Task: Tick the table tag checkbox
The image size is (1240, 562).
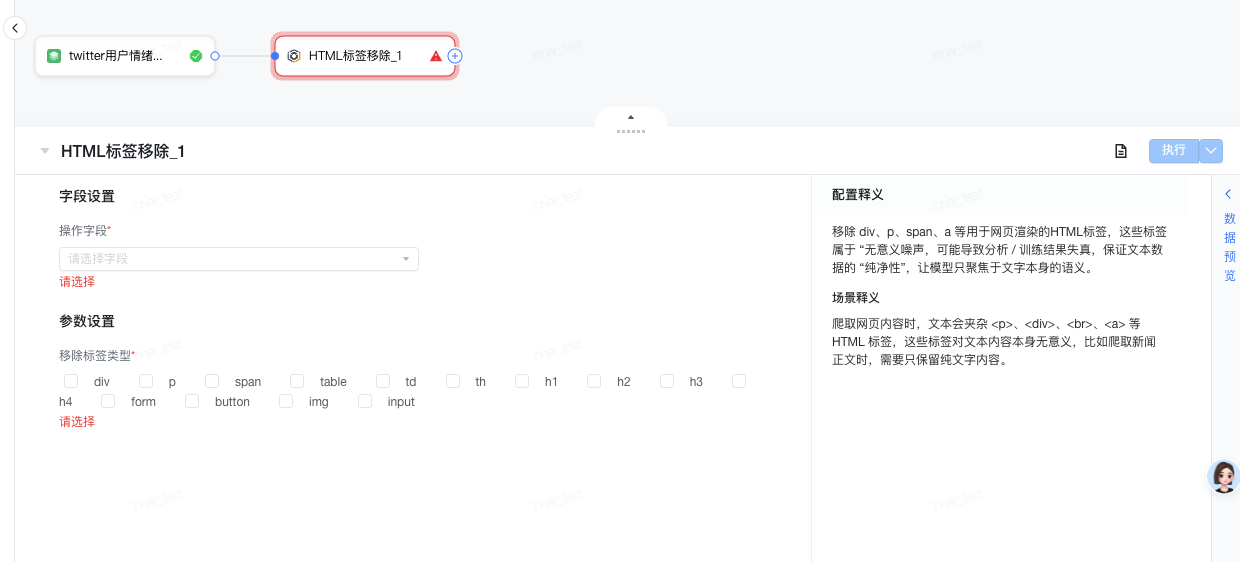Action: (297, 381)
